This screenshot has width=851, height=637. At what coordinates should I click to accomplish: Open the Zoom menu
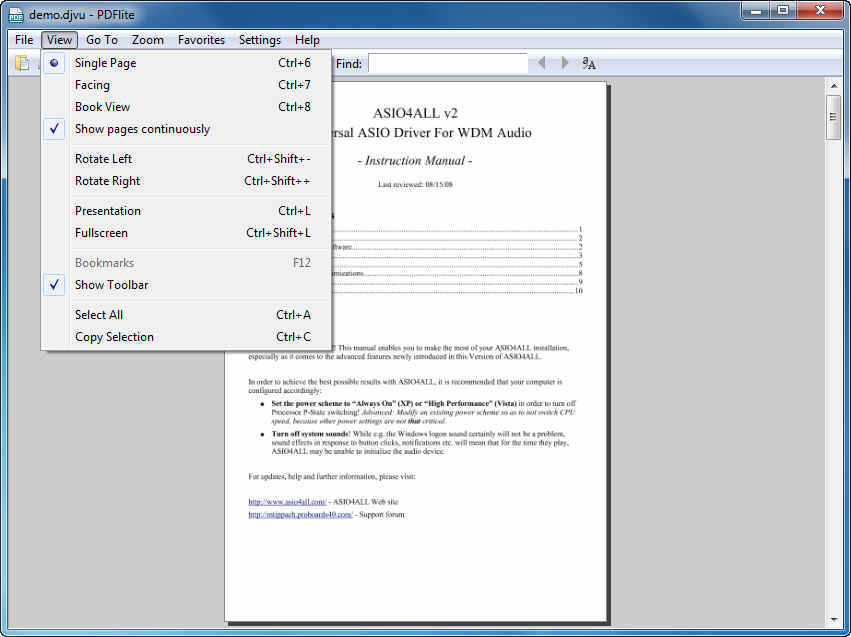click(x=148, y=40)
